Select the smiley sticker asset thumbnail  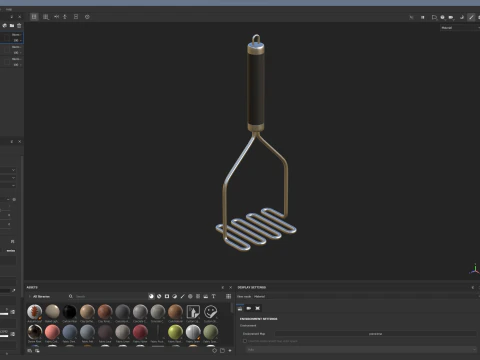point(211,312)
